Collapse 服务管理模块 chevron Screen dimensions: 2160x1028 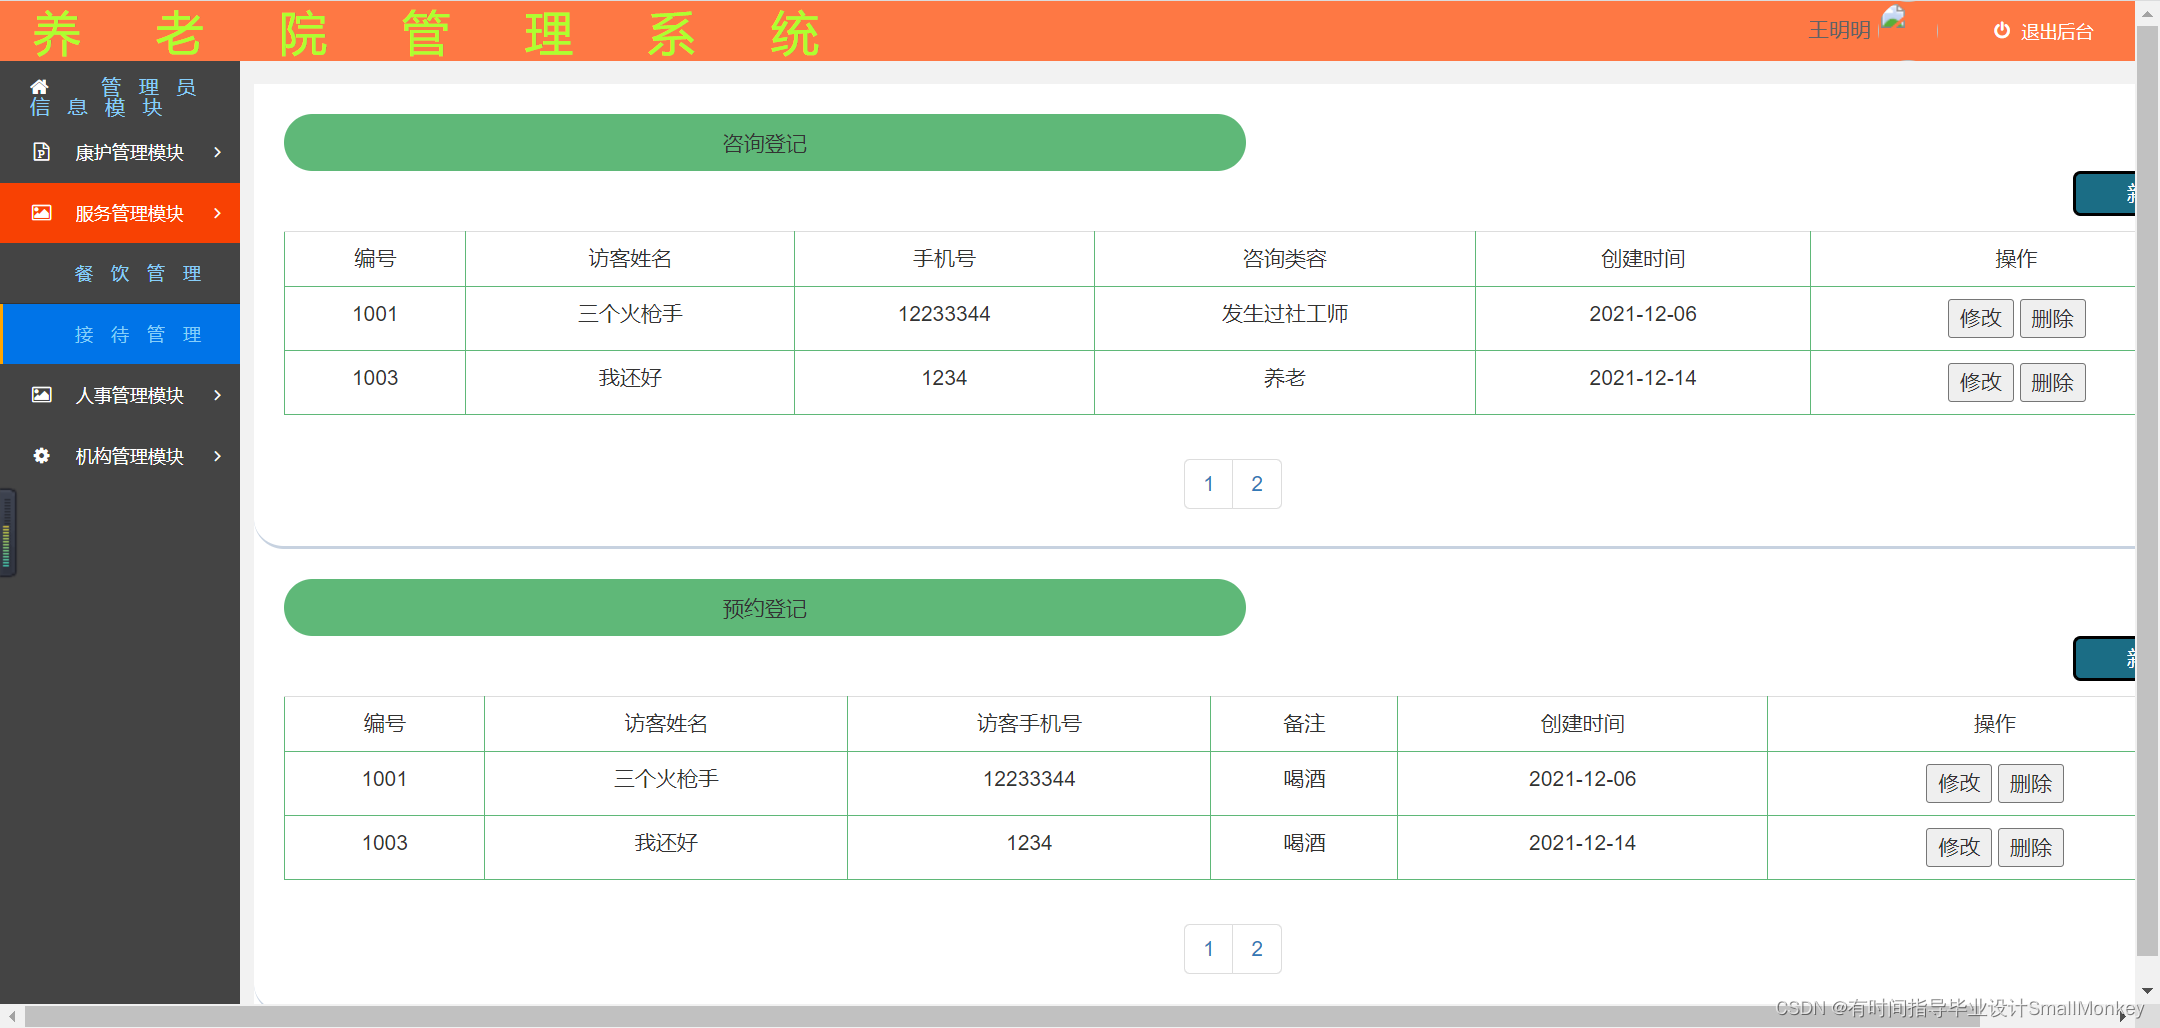pyautogui.click(x=217, y=213)
